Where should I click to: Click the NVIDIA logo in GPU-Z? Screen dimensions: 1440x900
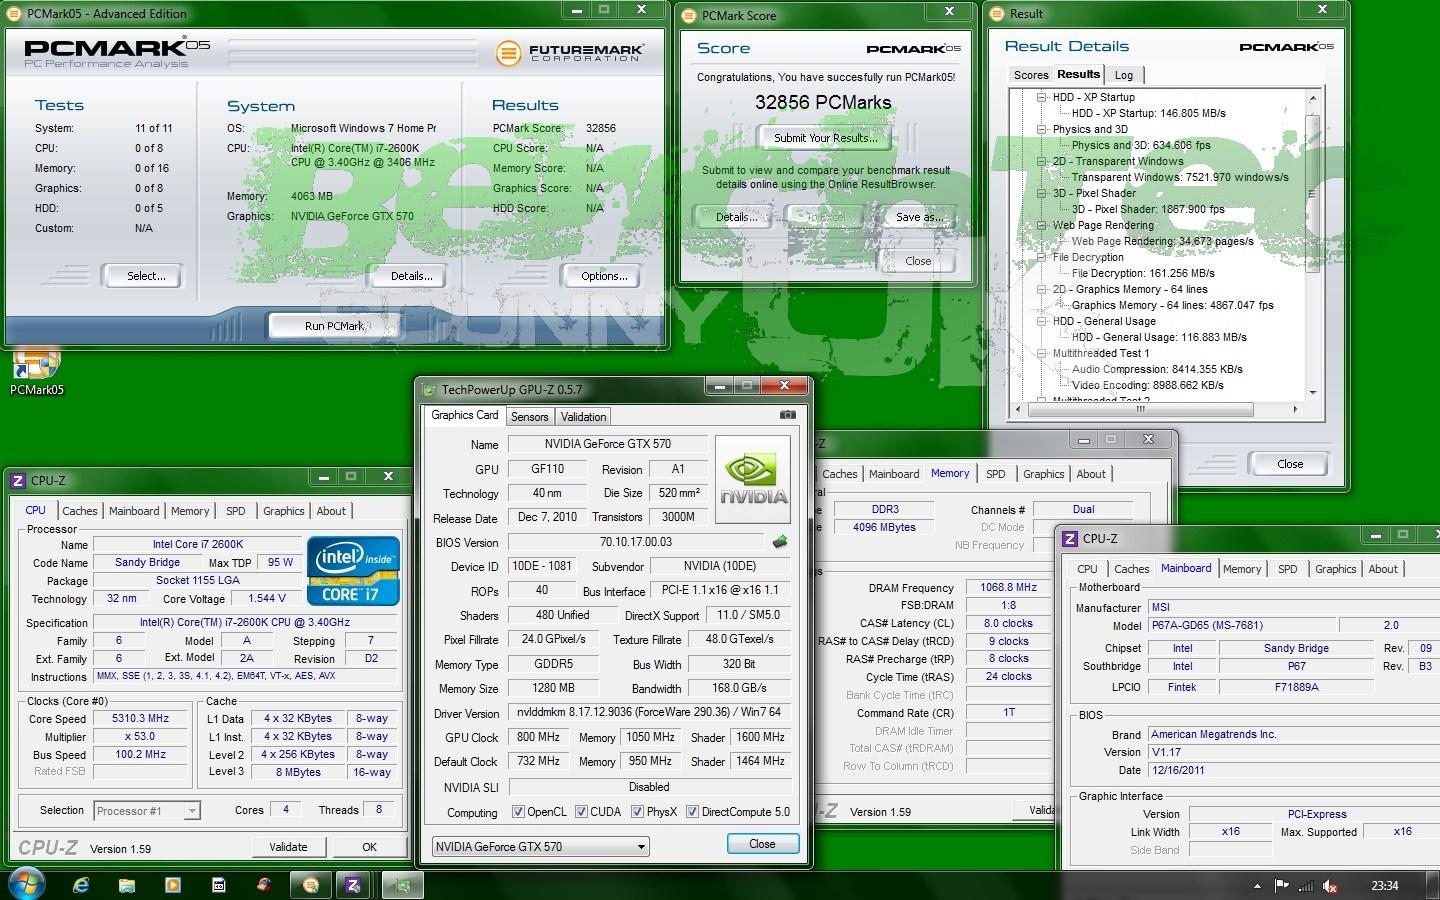coord(753,479)
